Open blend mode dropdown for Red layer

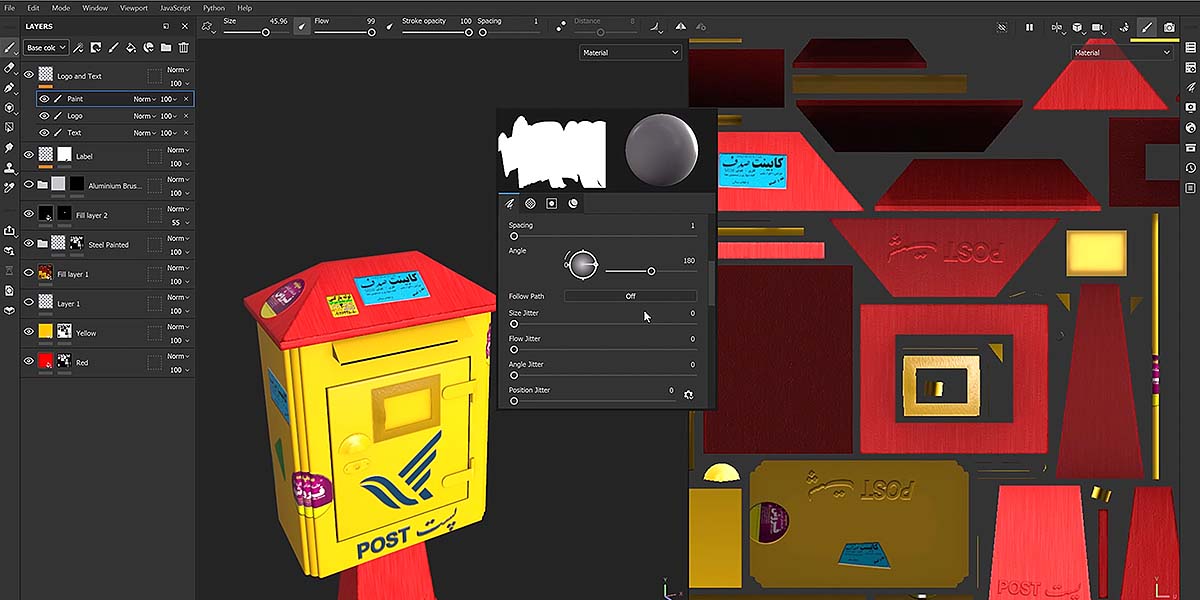[x=177, y=356]
